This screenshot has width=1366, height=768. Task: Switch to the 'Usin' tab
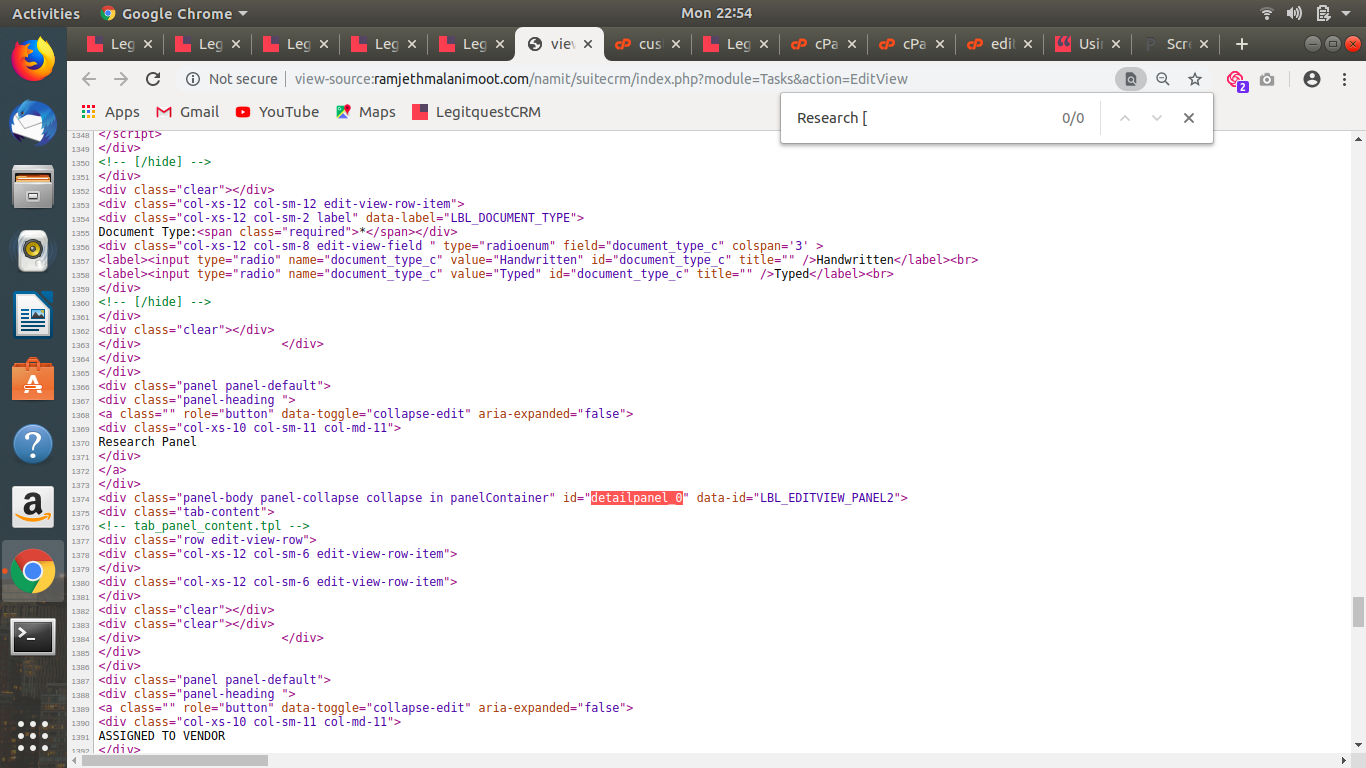tap(1089, 44)
